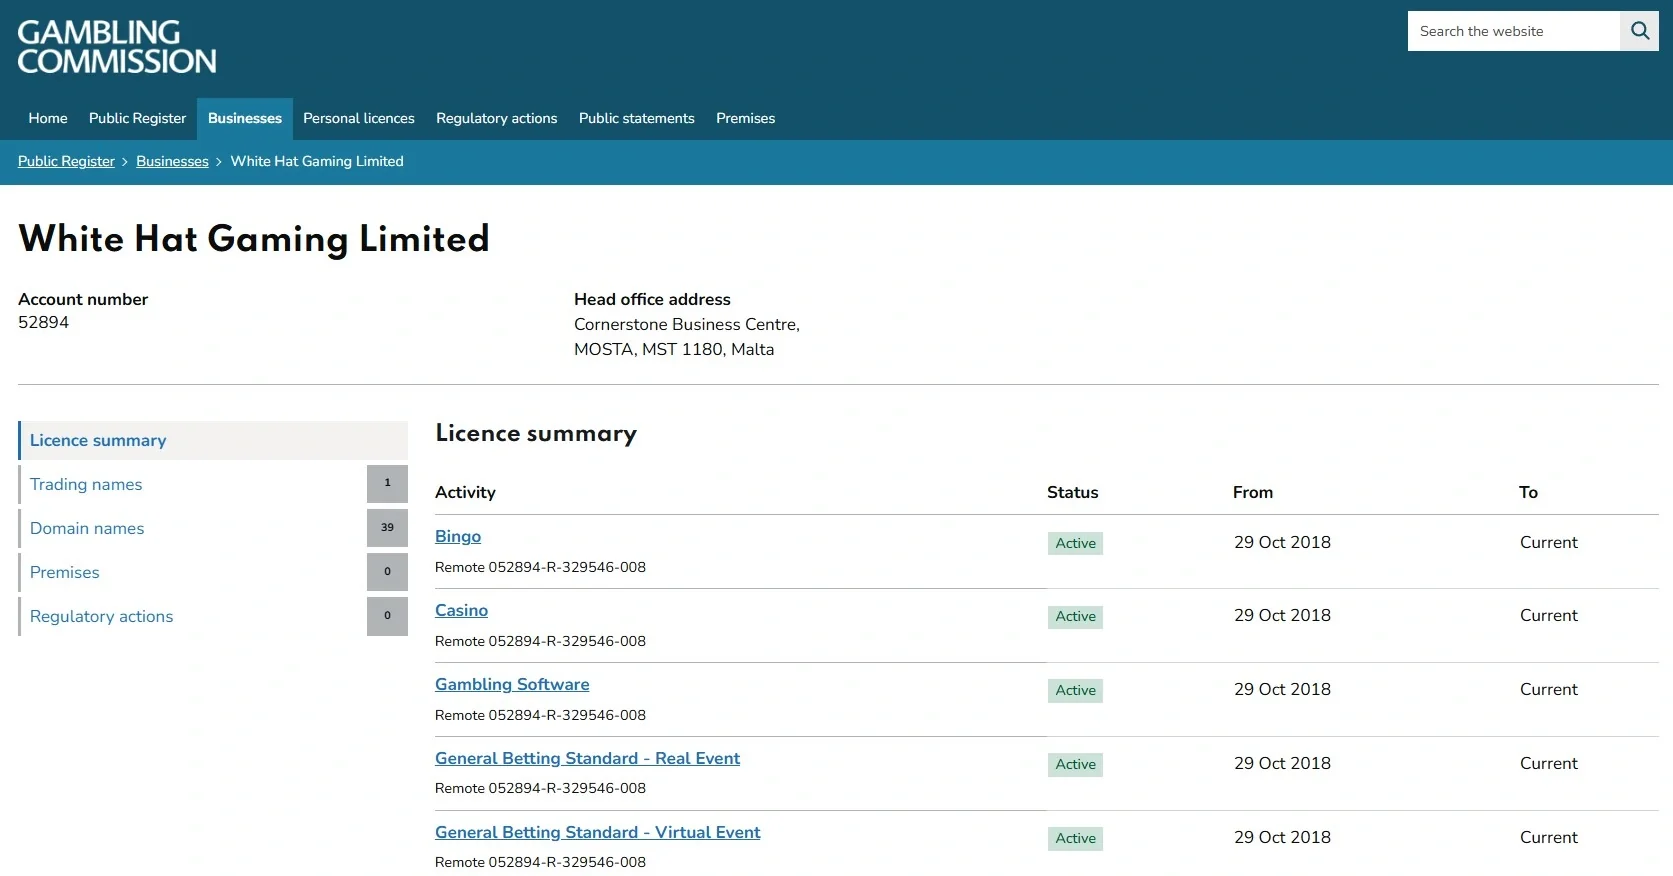This screenshot has height=876, width=1673.
Task: Click the From column header
Action: [1253, 492]
